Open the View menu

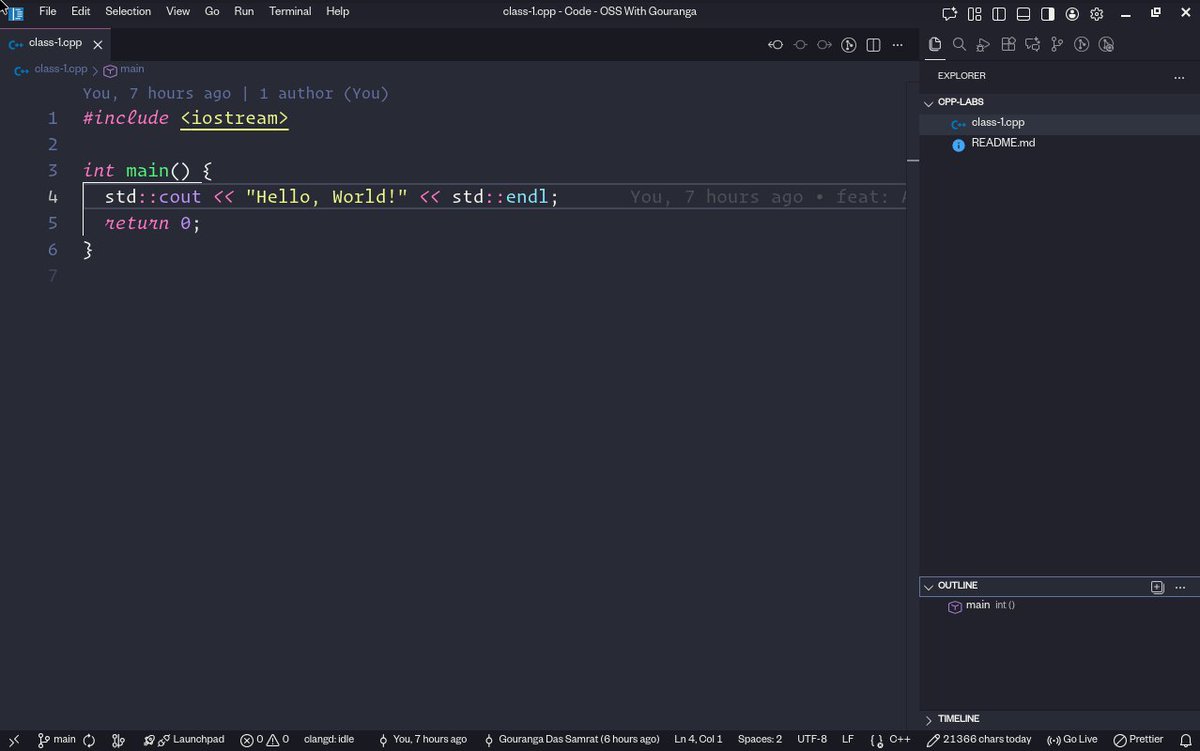coord(178,12)
